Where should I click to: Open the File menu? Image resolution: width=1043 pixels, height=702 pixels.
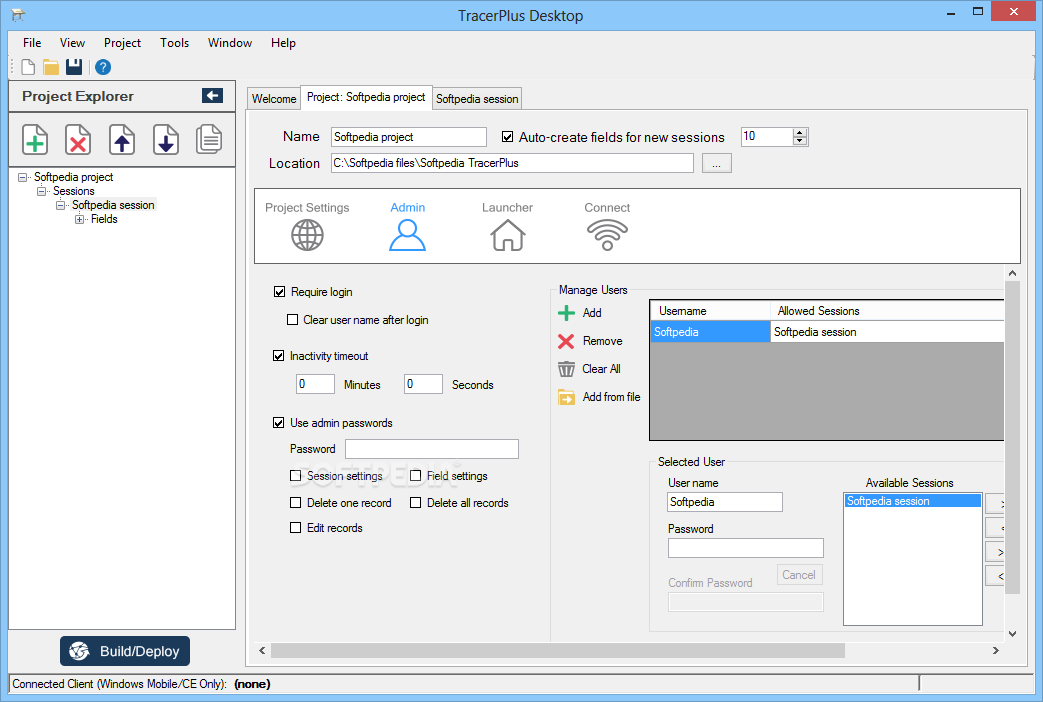point(32,43)
